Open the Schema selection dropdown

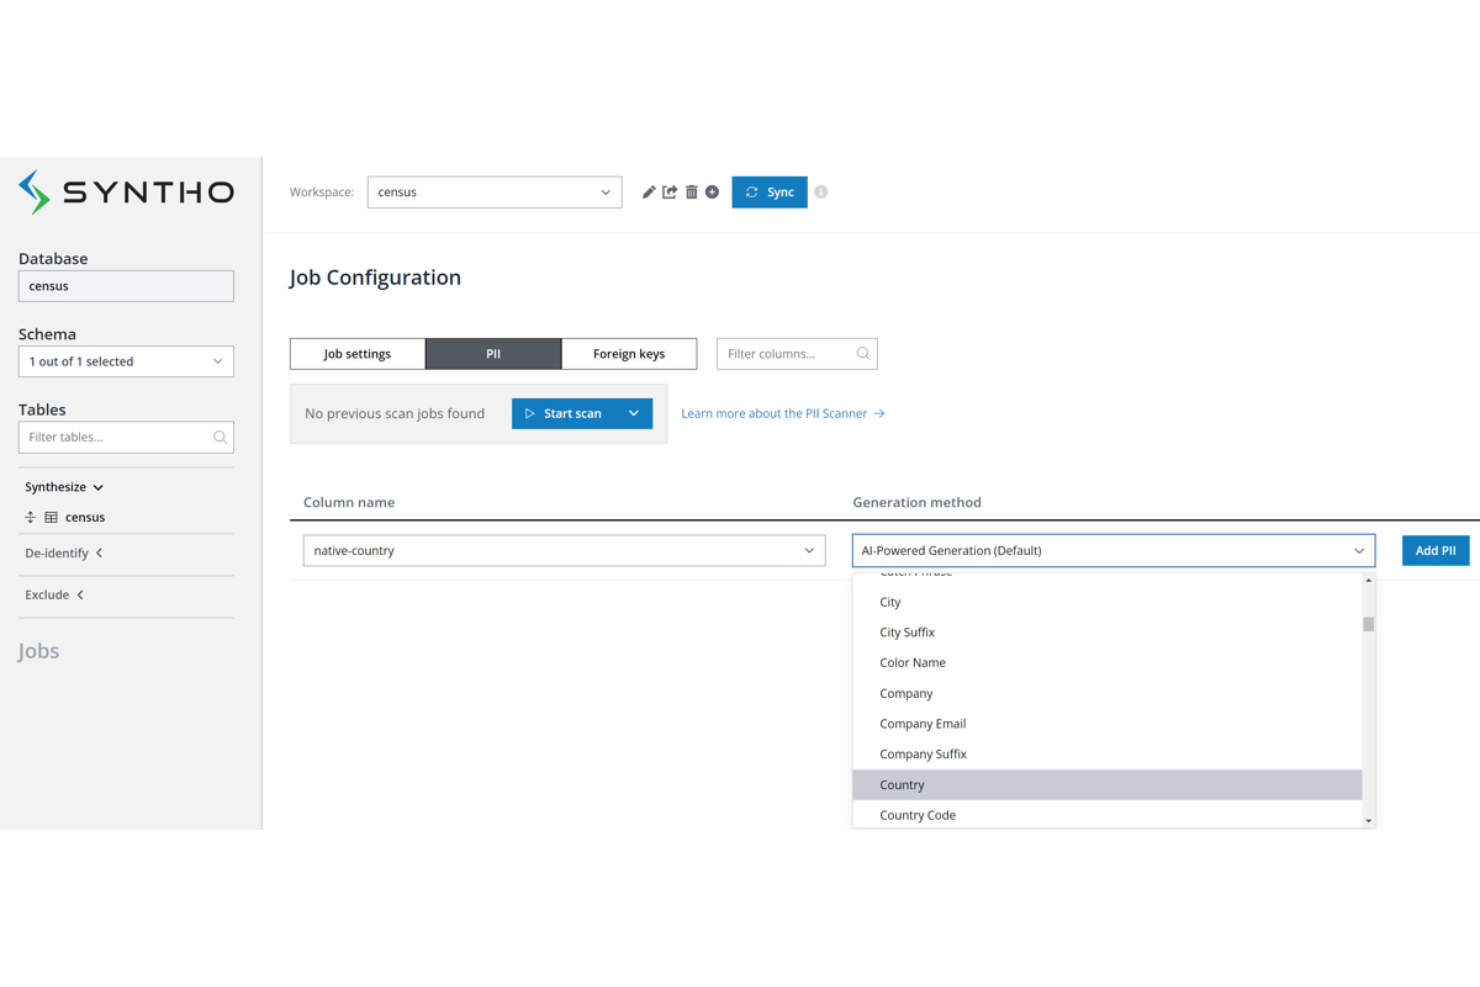pos(126,361)
